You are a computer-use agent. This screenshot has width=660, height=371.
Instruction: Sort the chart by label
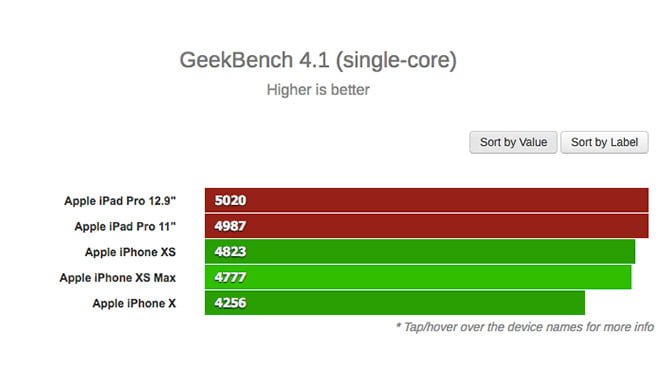click(604, 142)
